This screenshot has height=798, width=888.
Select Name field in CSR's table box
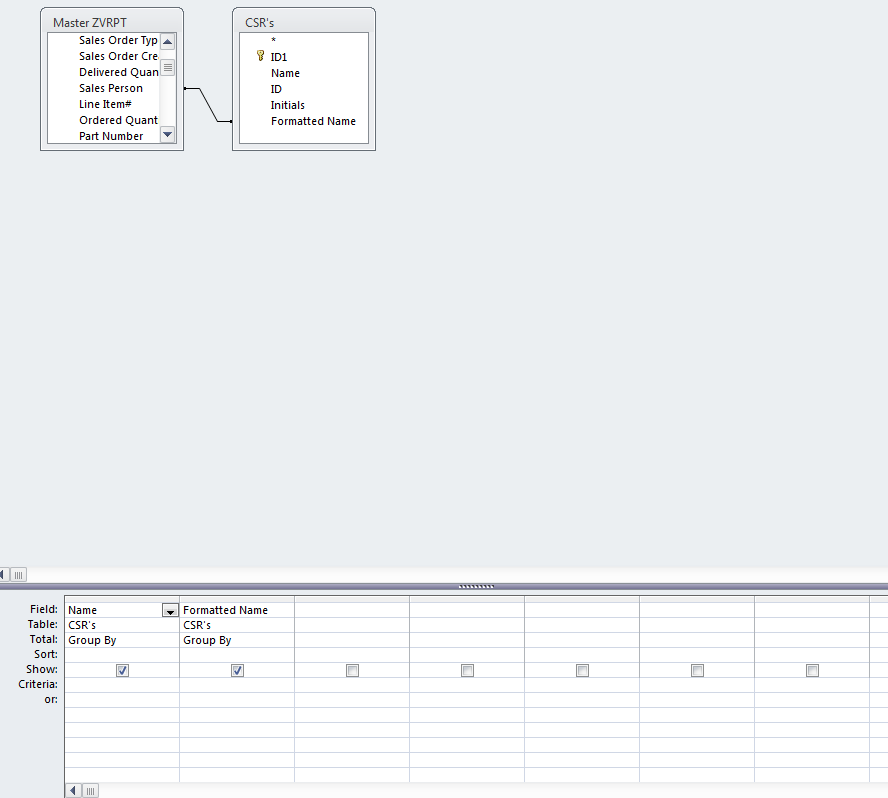coord(285,73)
